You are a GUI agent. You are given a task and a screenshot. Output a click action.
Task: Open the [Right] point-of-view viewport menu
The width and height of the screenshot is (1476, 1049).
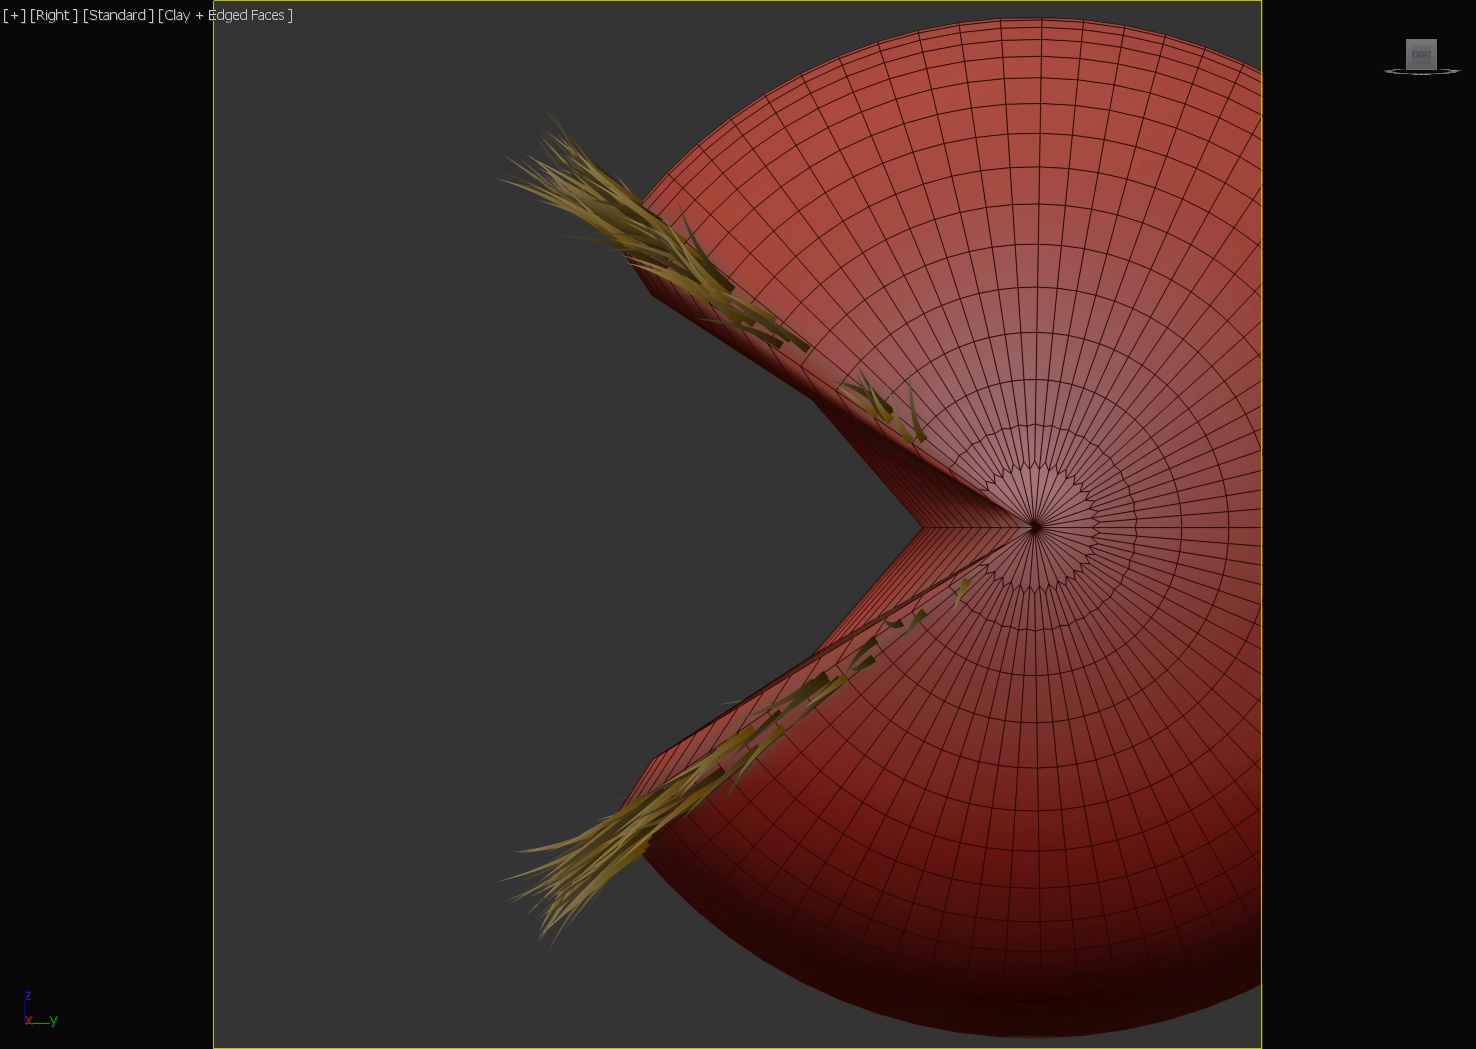click(53, 15)
